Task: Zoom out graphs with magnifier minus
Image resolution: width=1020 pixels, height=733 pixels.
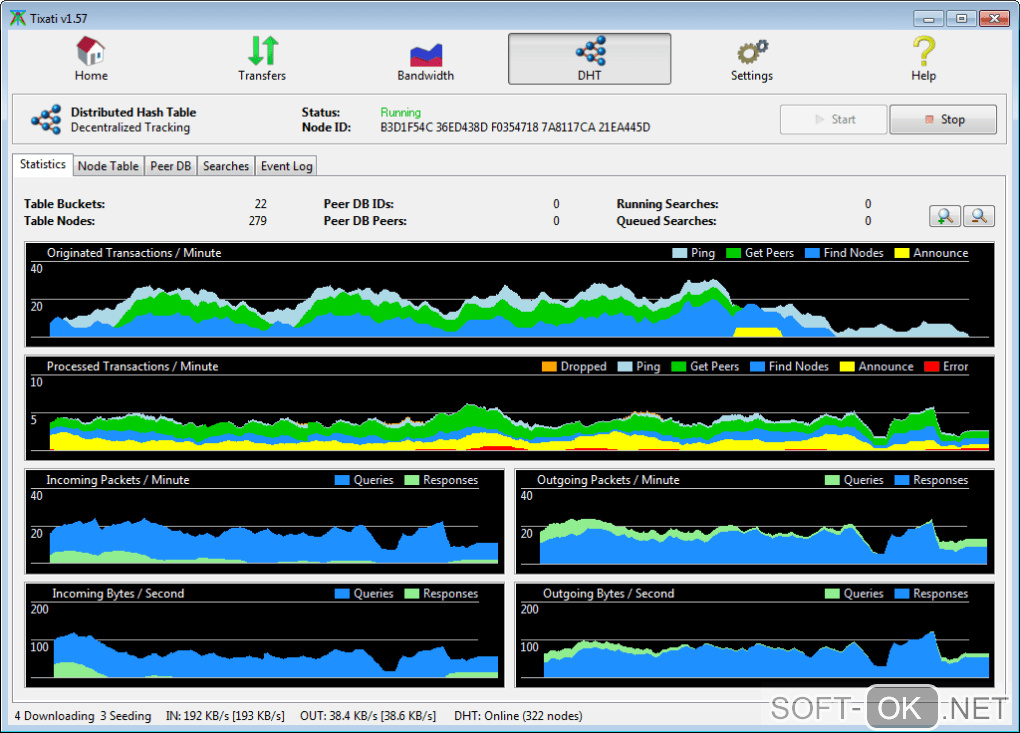Action: pyautogui.click(x=978, y=215)
